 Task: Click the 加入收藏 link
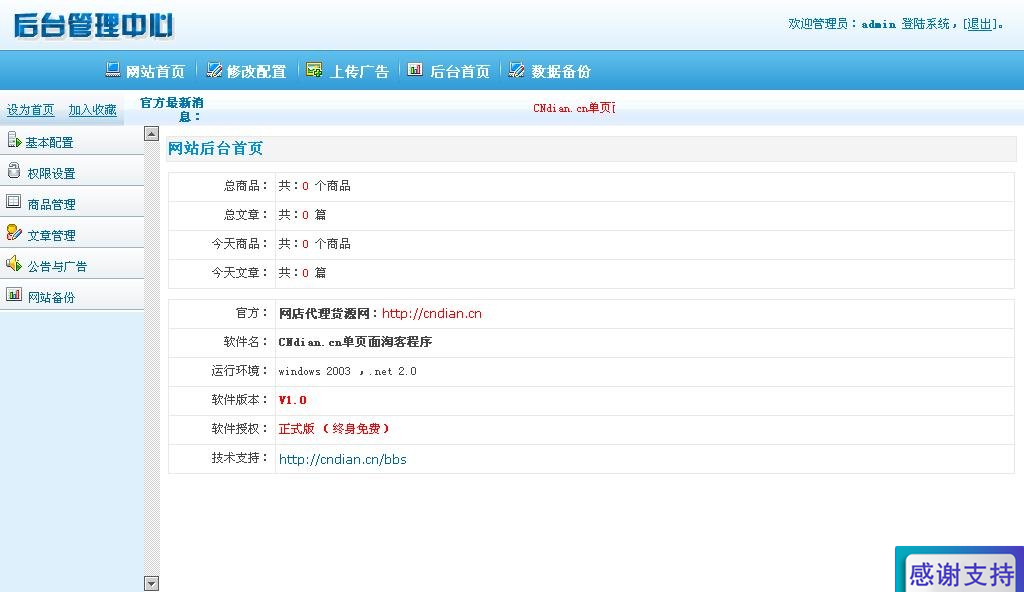[93, 110]
